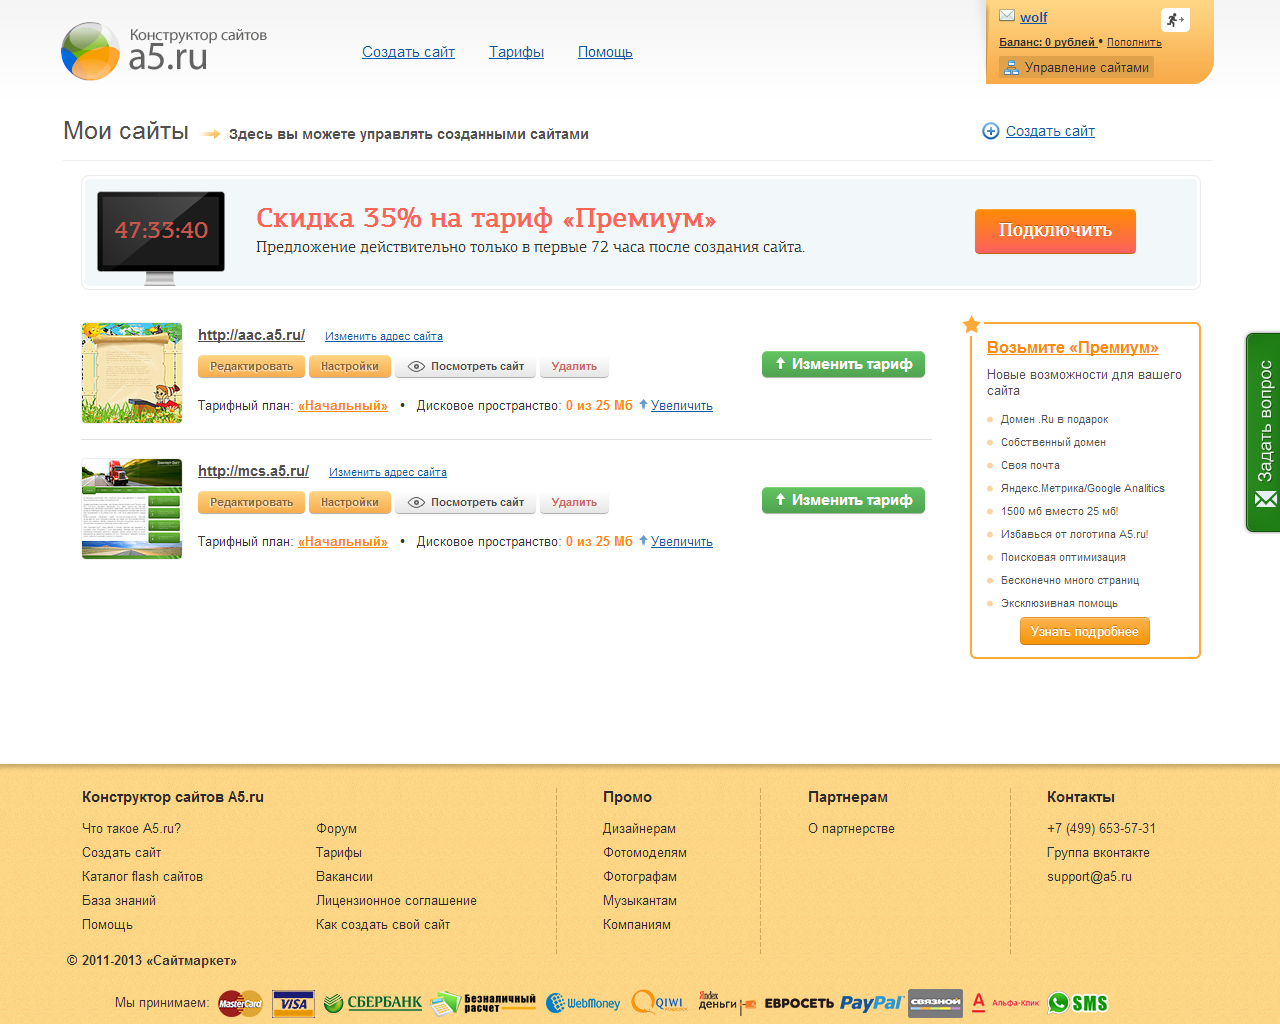Click Создать сайт link beside plus icon
This screenshot has width=1280, height=1024.
click(1050, 131)
